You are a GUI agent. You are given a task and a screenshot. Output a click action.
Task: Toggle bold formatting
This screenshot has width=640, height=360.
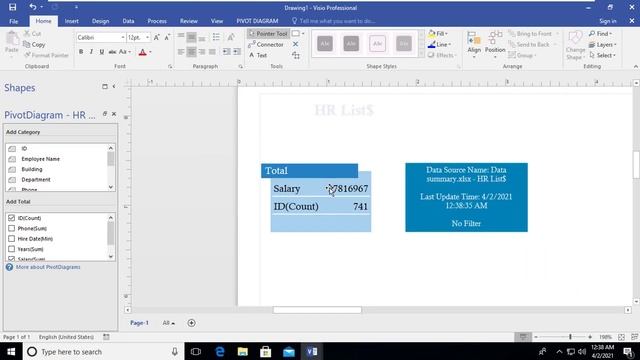point(81,52)
